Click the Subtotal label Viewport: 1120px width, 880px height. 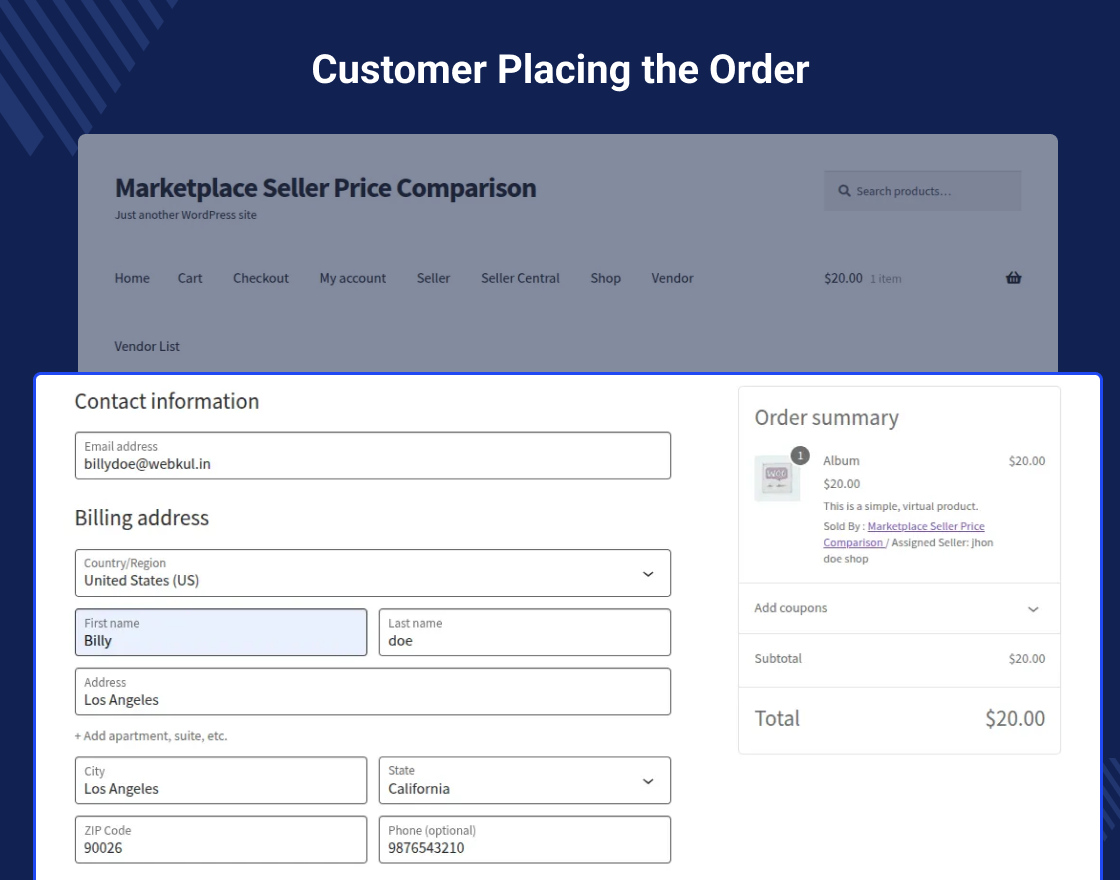tap(778, 659)
